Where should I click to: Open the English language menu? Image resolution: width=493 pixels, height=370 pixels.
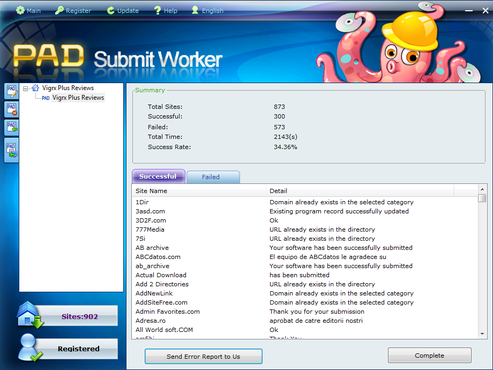tap(207, 11)
